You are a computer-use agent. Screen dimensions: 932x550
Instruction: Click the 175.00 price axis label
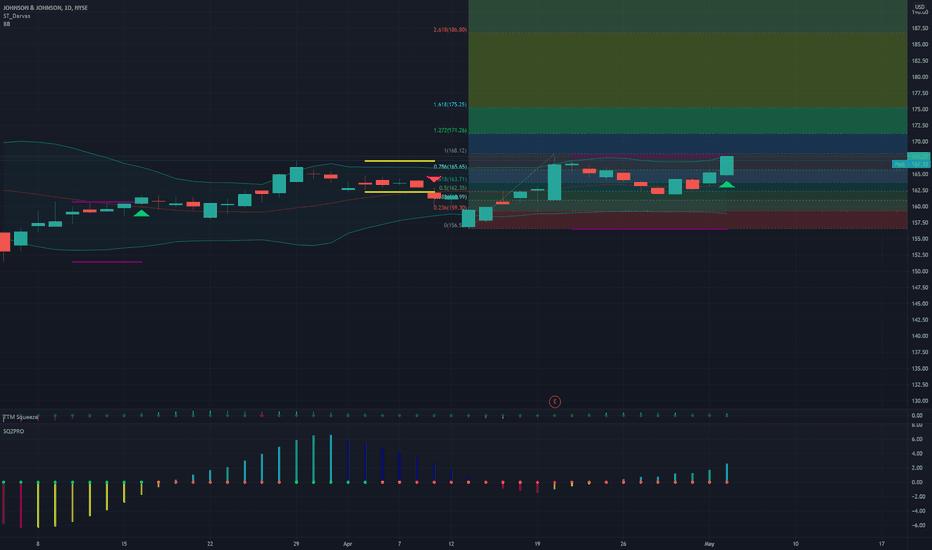point(920,110)
